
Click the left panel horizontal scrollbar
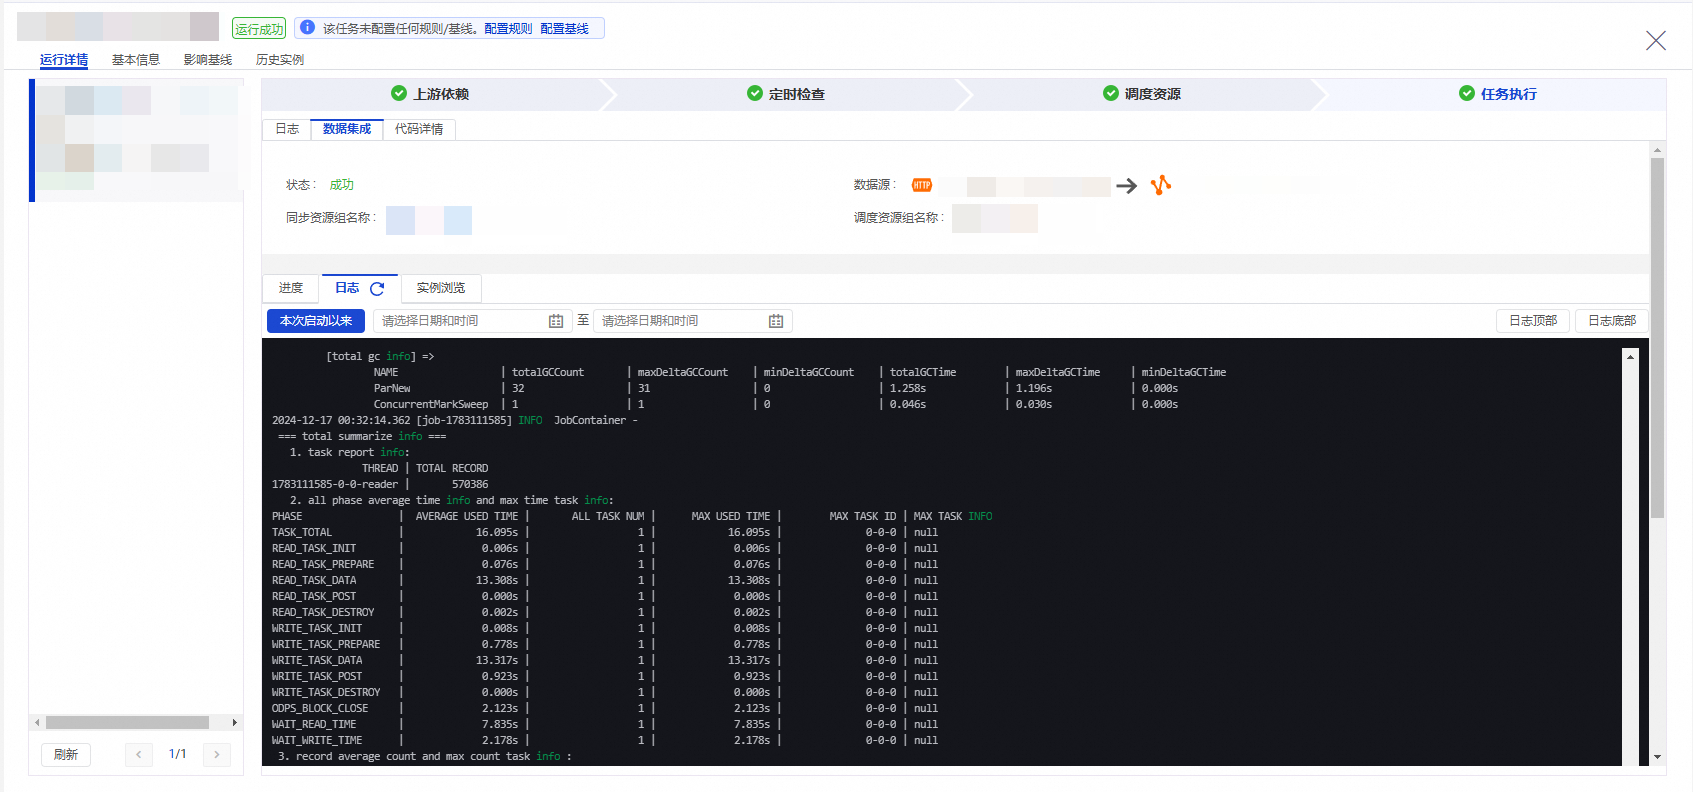[x=127, y=722]
